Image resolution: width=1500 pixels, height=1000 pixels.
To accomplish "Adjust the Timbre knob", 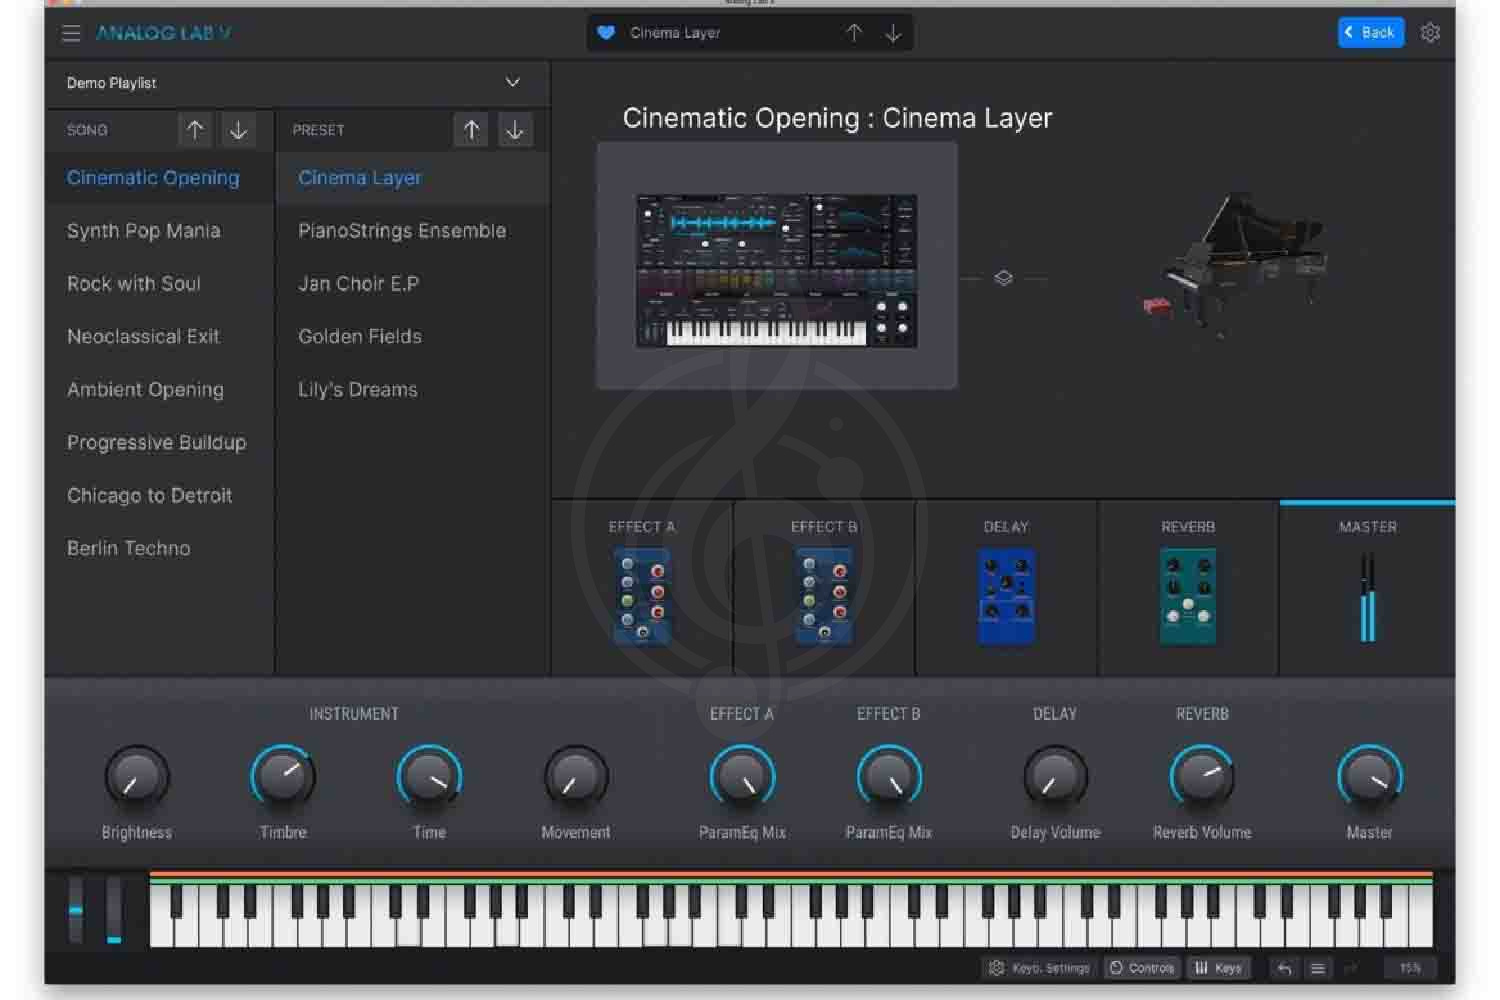I will click(283, 777).
